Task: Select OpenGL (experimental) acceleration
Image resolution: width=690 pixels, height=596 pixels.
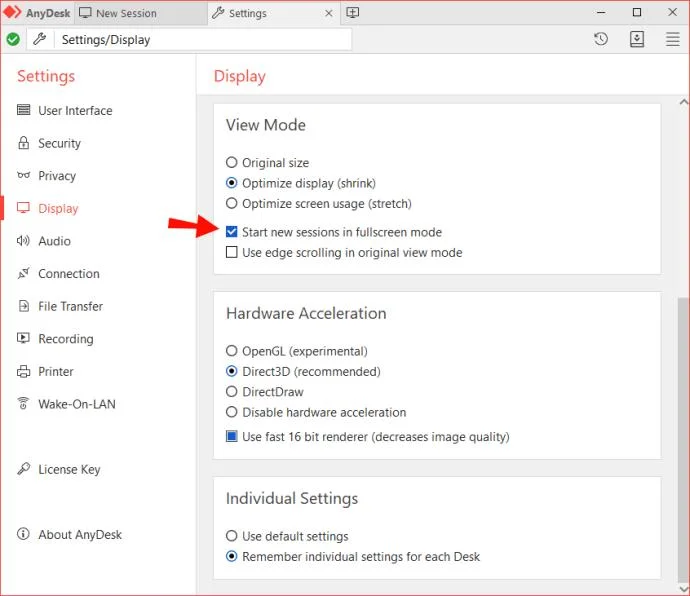Action: click(x=231, y=351)
